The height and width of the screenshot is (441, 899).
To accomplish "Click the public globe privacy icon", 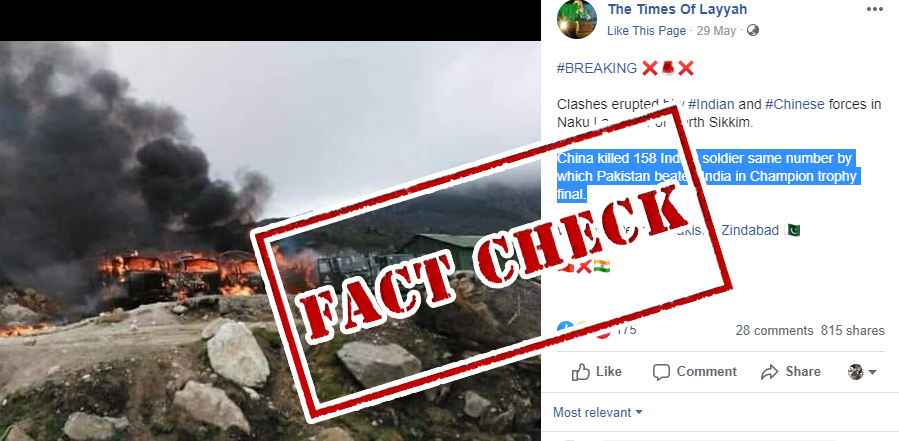I will click(753, 30).
